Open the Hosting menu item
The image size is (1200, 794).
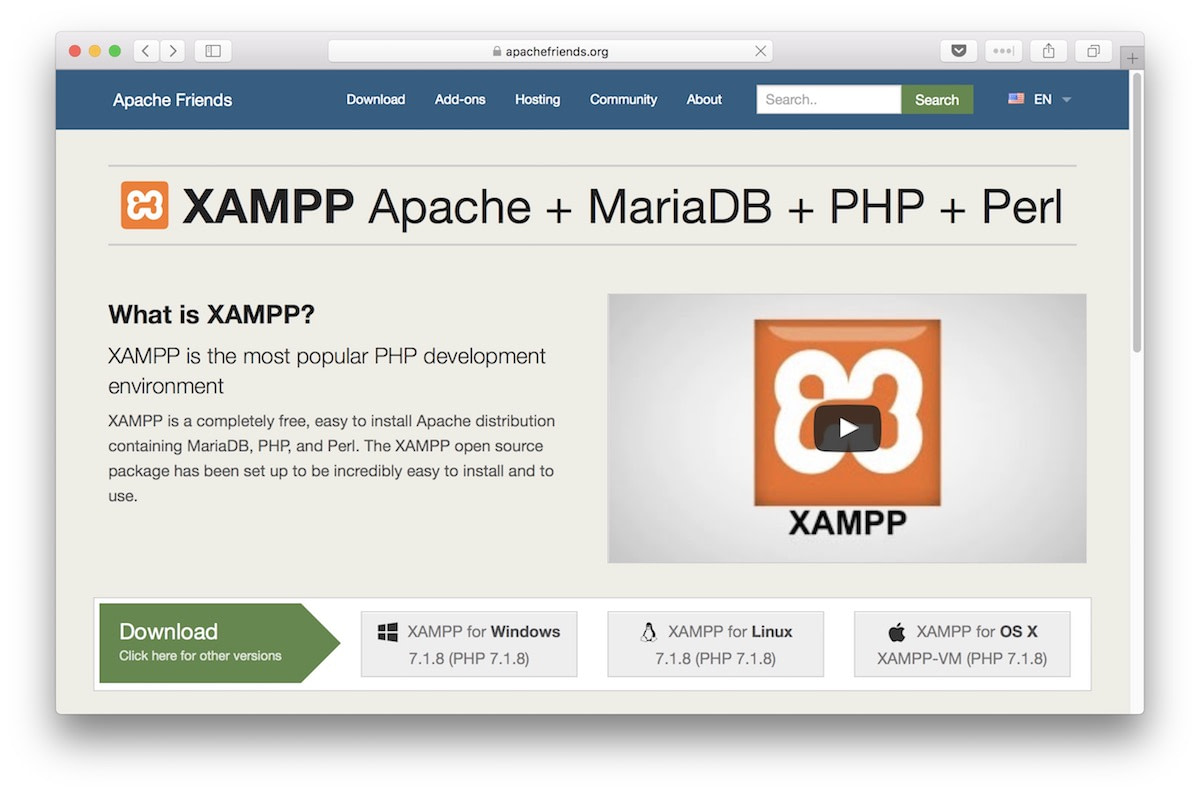pos(538,99)
